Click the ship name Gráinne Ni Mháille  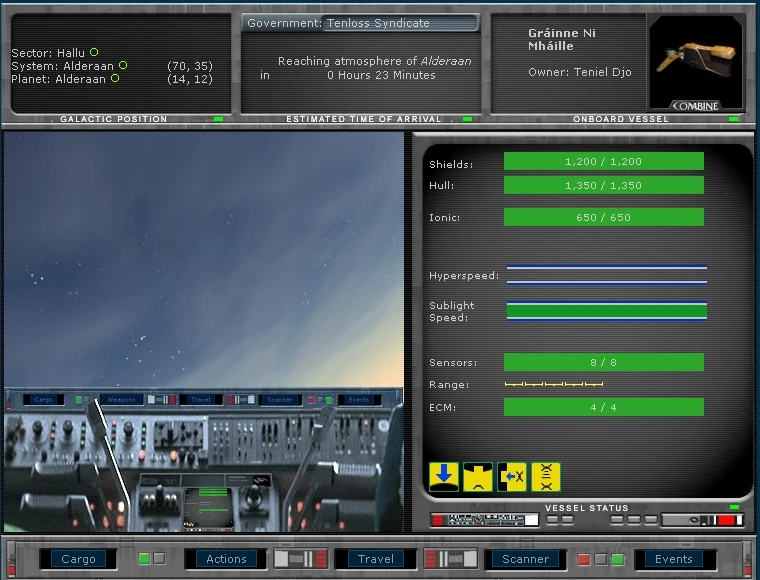tap(562, 39)
